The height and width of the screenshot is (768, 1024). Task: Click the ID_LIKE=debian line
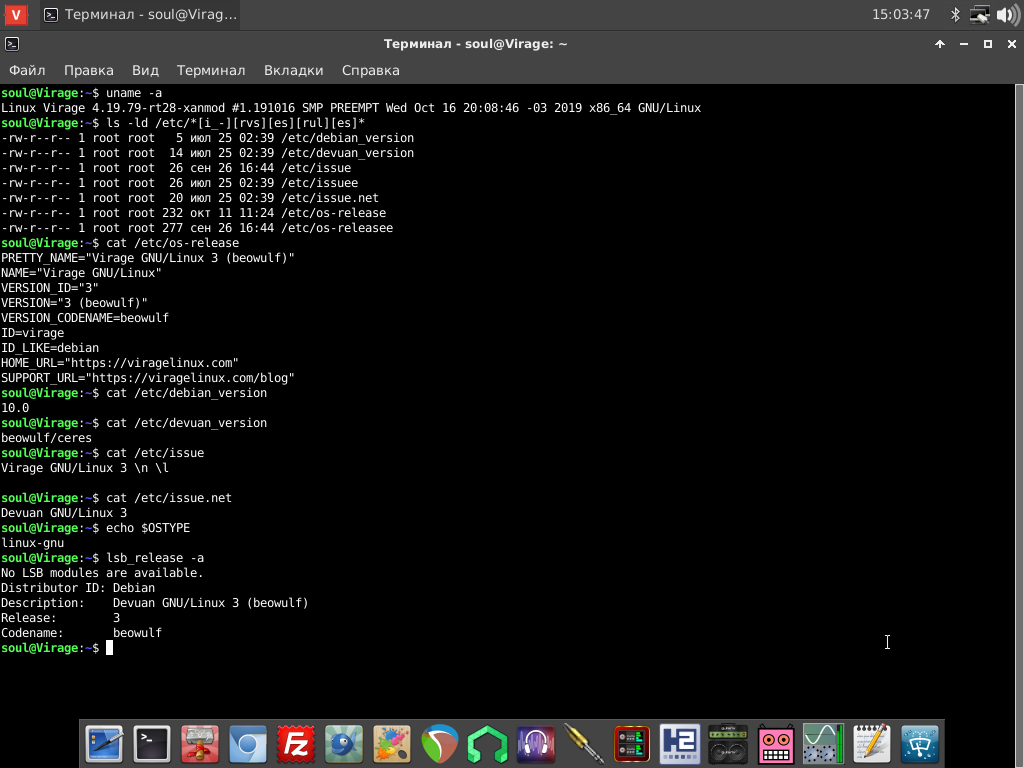(50, 348)
